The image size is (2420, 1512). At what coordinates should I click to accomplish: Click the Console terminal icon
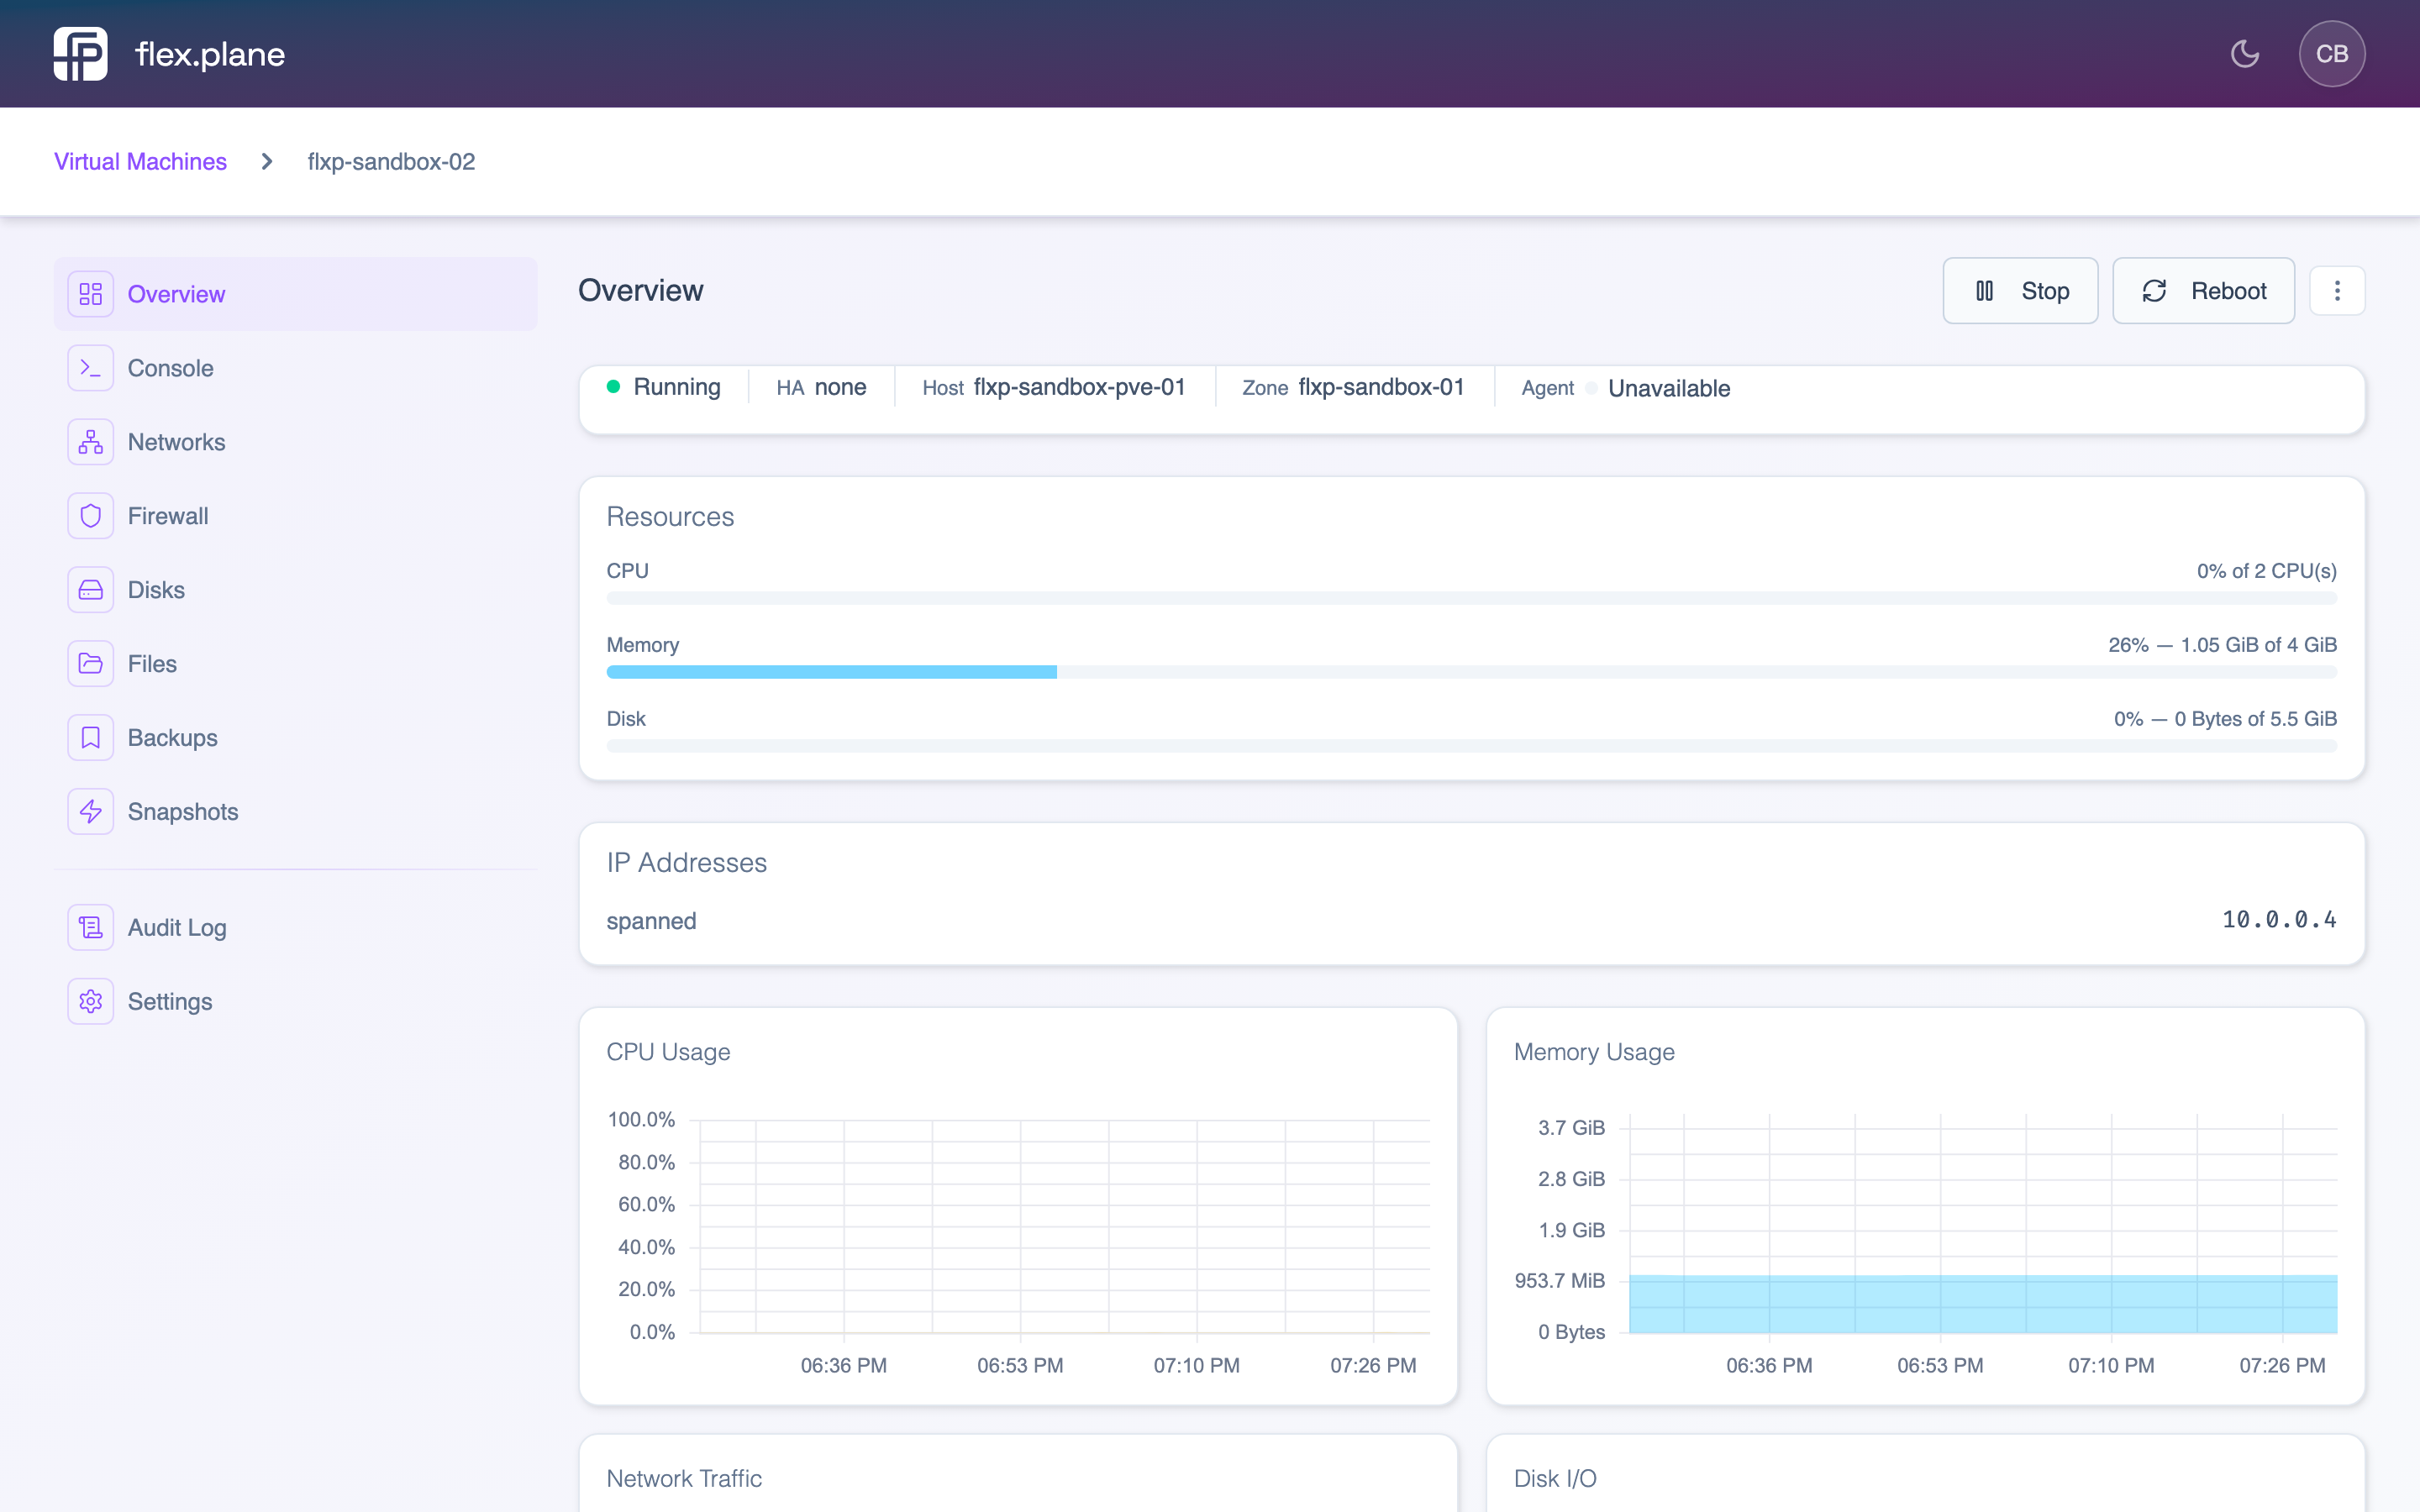tap(91, 368)
